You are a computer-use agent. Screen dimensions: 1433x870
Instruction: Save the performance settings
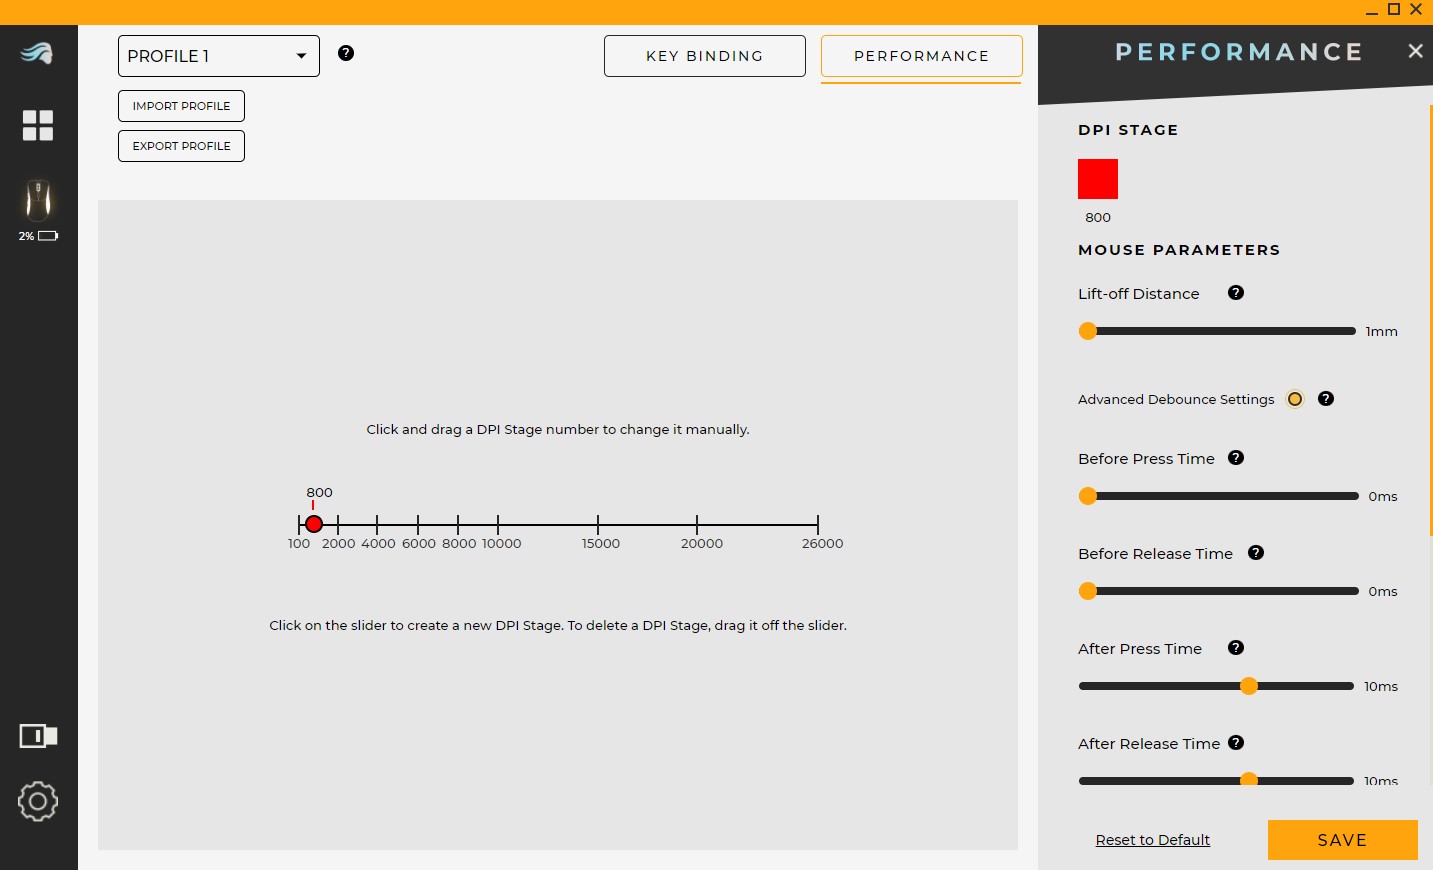[1342, 840]
